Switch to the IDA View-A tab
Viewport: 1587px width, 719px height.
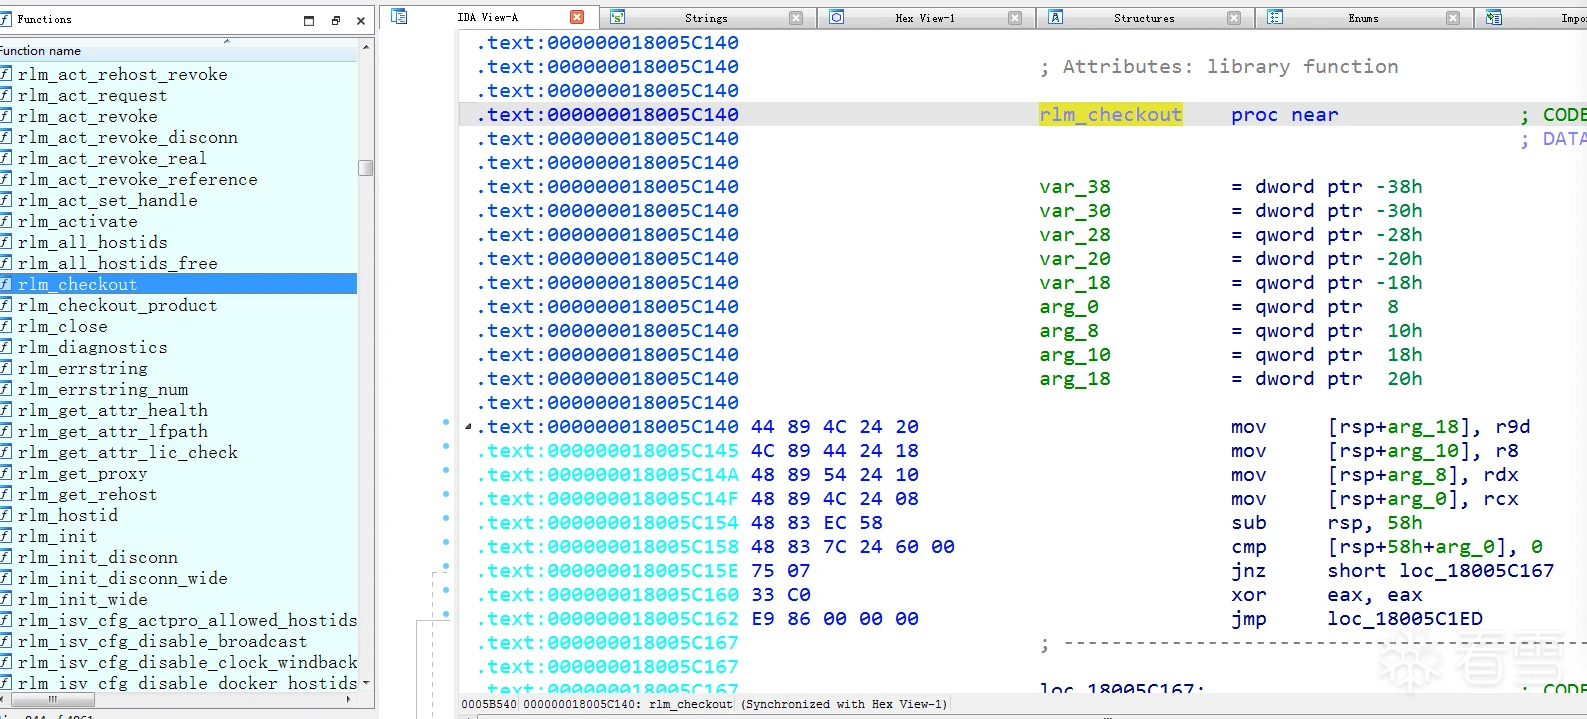pos(488,17)
